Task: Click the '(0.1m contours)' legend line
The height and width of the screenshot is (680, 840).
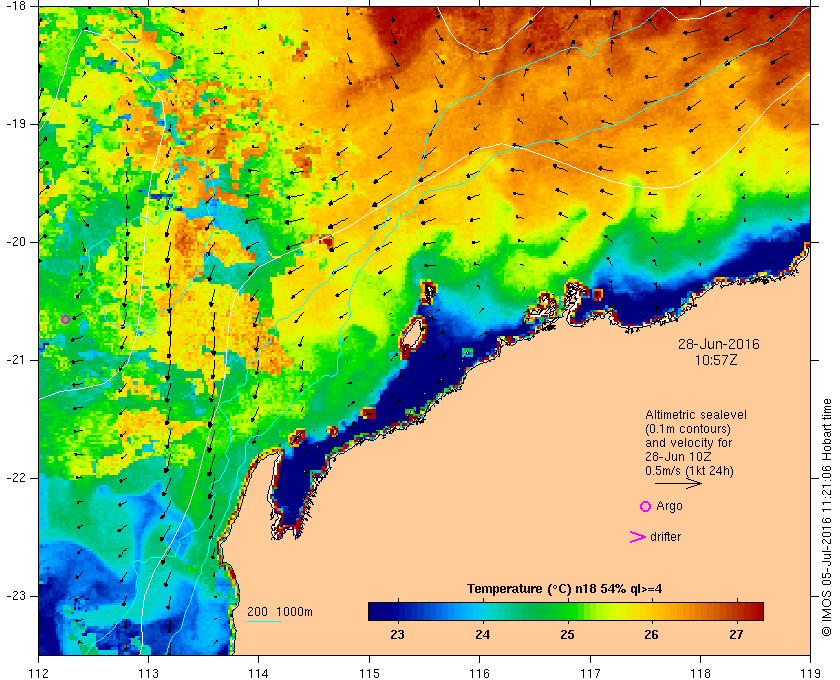Action: point(688,429)
